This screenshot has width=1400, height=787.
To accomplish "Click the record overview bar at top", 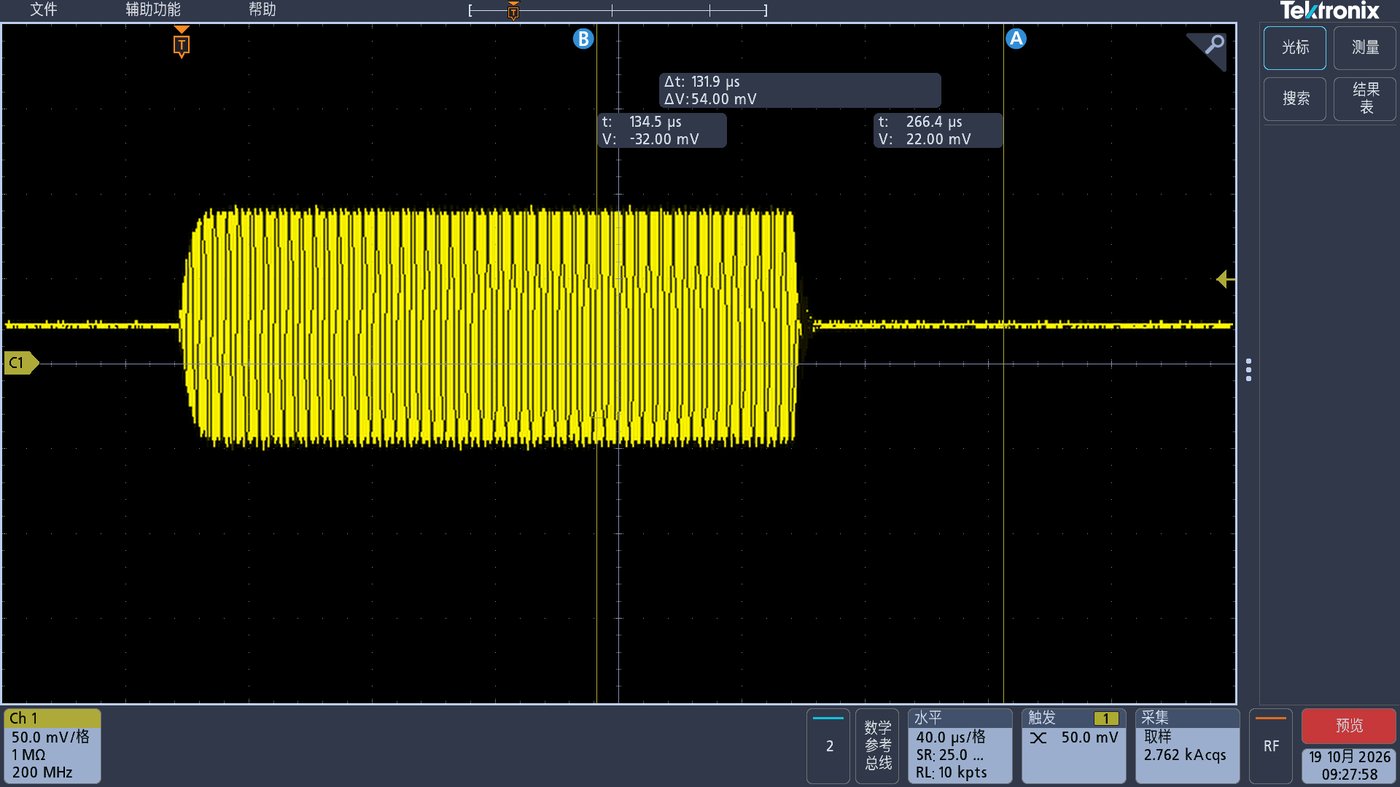I will point(618,11).
